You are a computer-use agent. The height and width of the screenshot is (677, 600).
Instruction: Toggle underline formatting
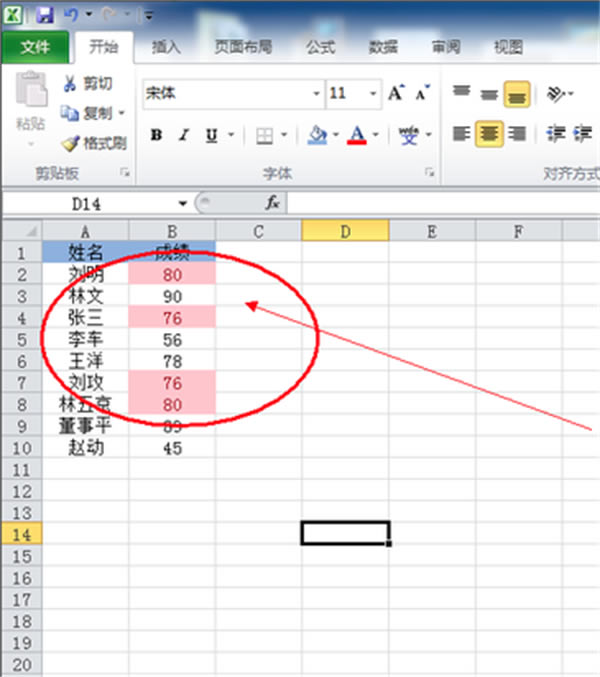pos(212,135)
